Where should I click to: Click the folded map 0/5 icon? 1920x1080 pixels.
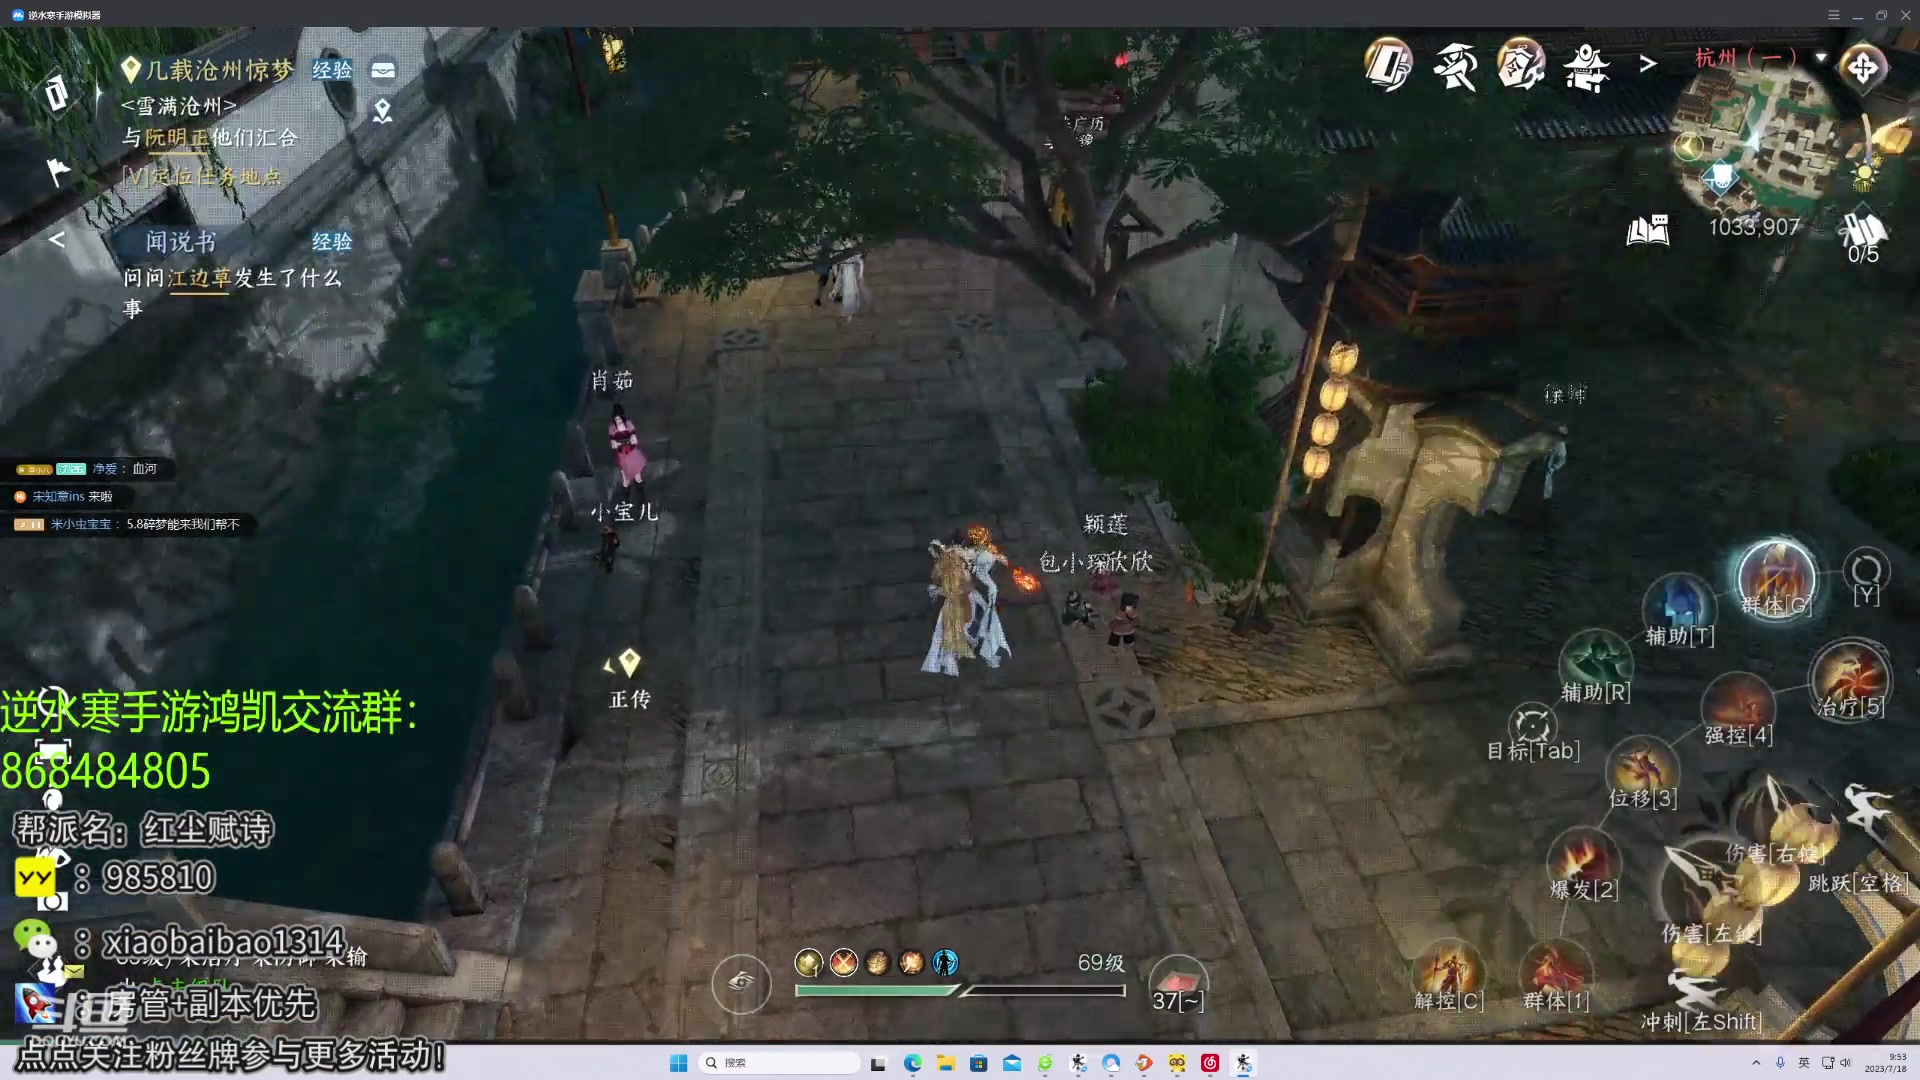tap(1862, 238)
